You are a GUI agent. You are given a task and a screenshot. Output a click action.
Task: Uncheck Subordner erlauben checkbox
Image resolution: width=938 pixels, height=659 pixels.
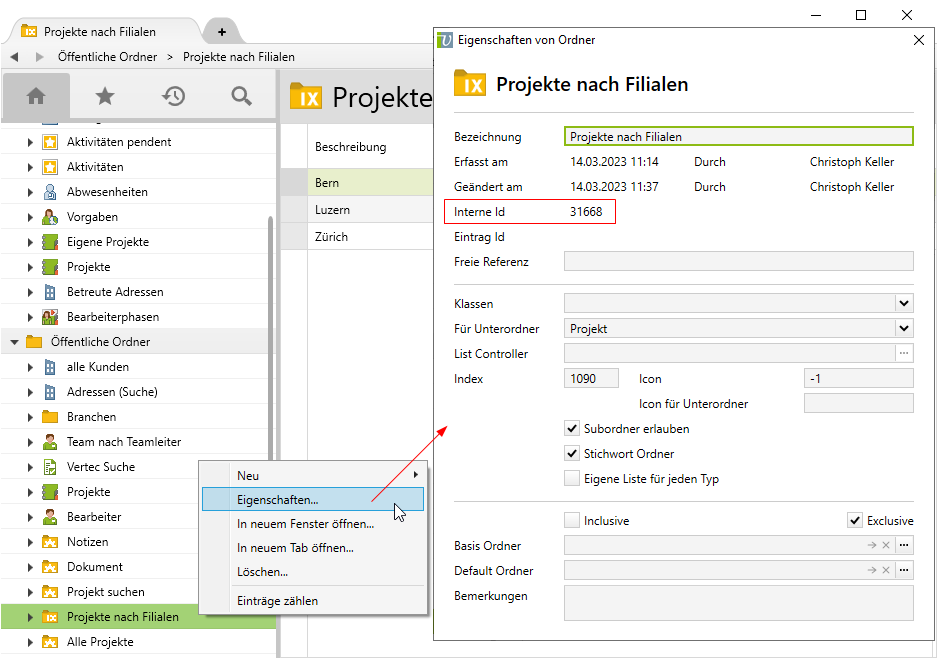[x=572, y=428]
